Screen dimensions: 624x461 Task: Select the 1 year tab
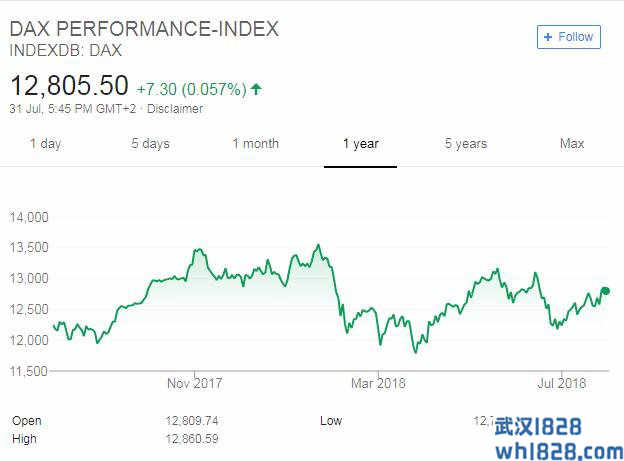tap(360, 144)
